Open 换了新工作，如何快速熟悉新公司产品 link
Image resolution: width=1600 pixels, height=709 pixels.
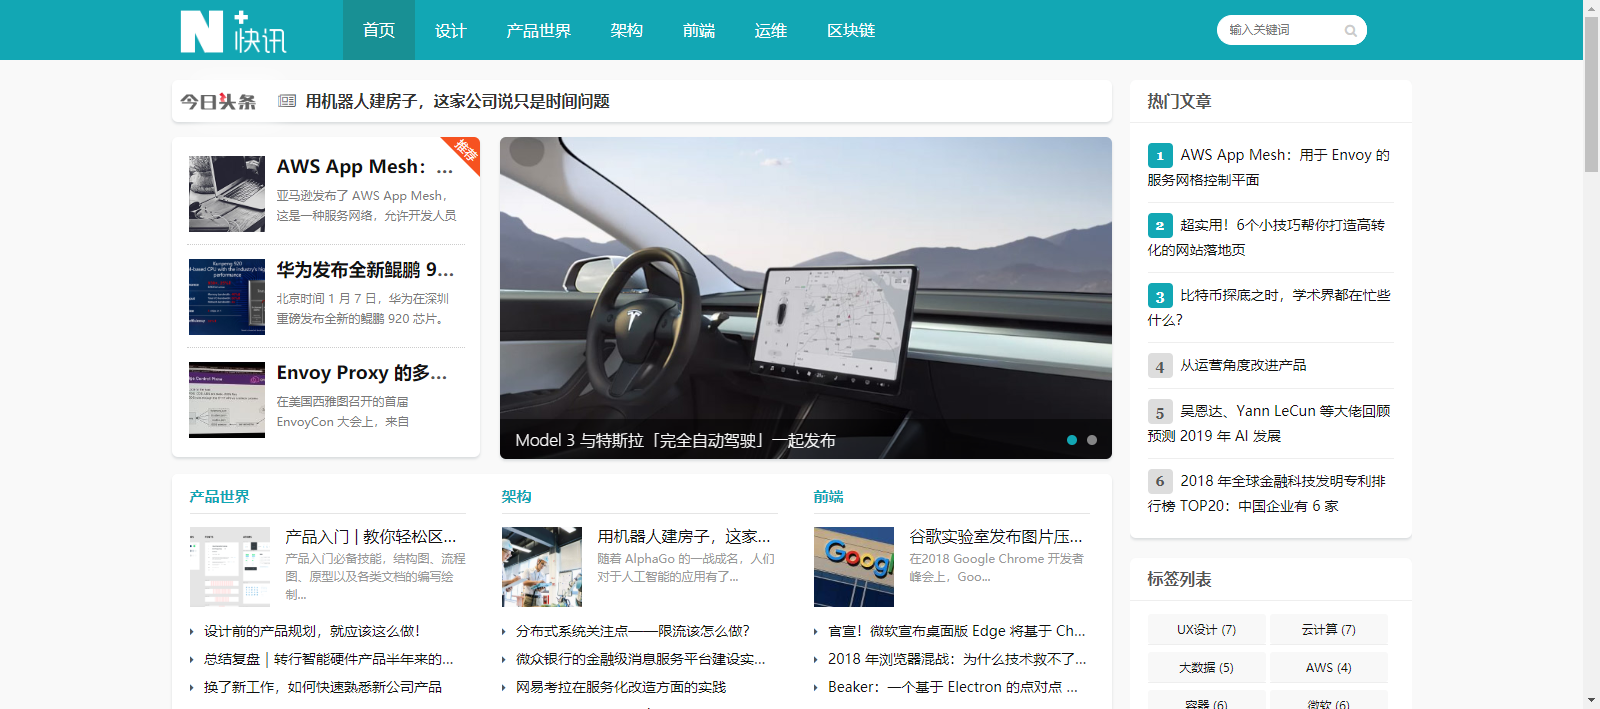323,687
